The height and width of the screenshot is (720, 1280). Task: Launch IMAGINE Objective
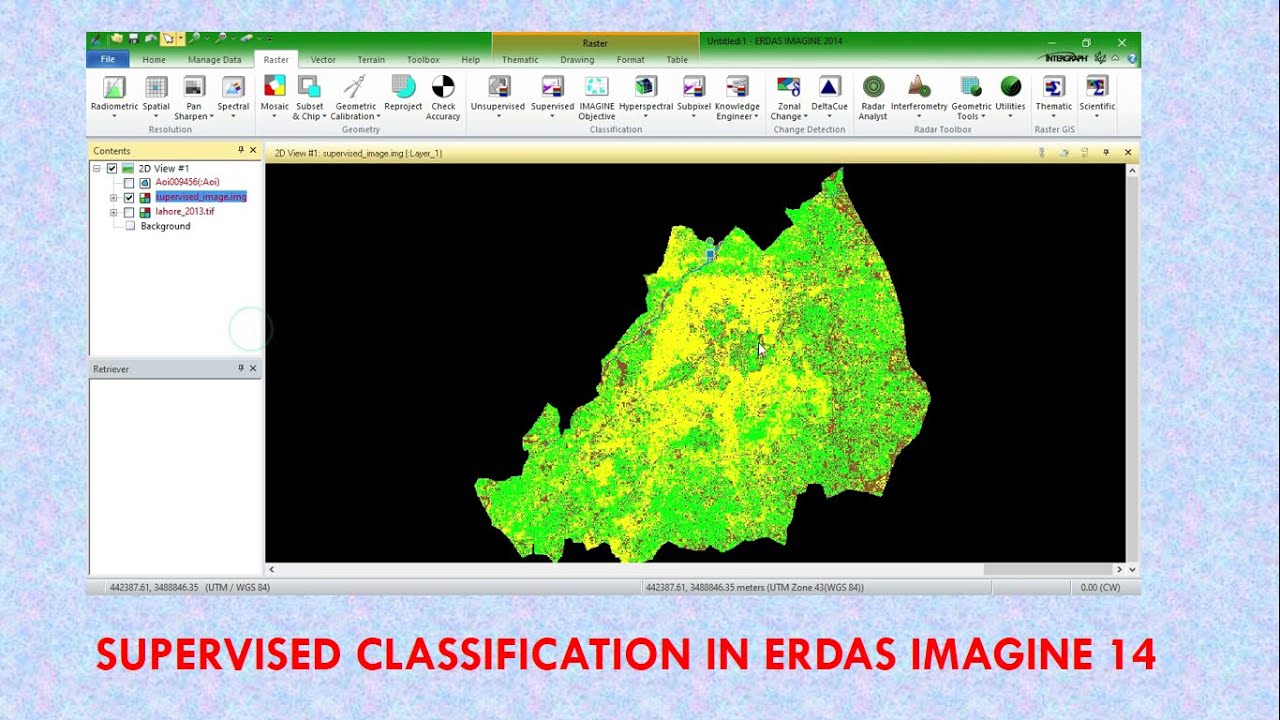[596, 98]
